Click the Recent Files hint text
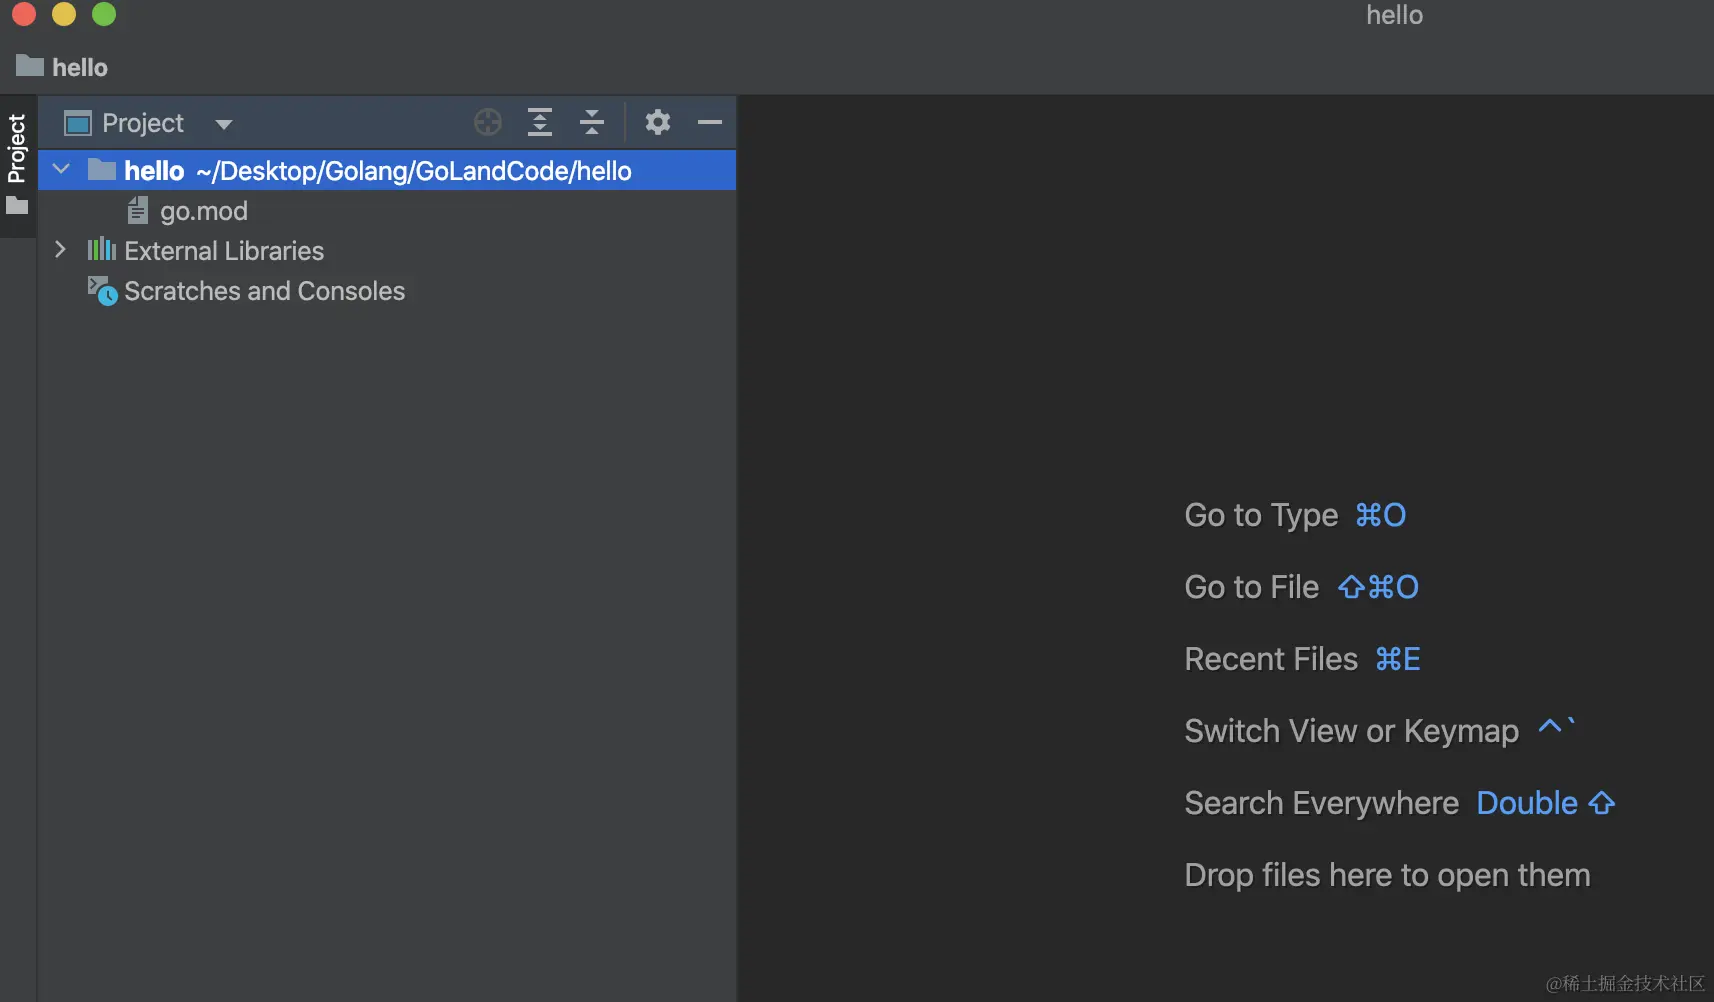 point(1271,660)
